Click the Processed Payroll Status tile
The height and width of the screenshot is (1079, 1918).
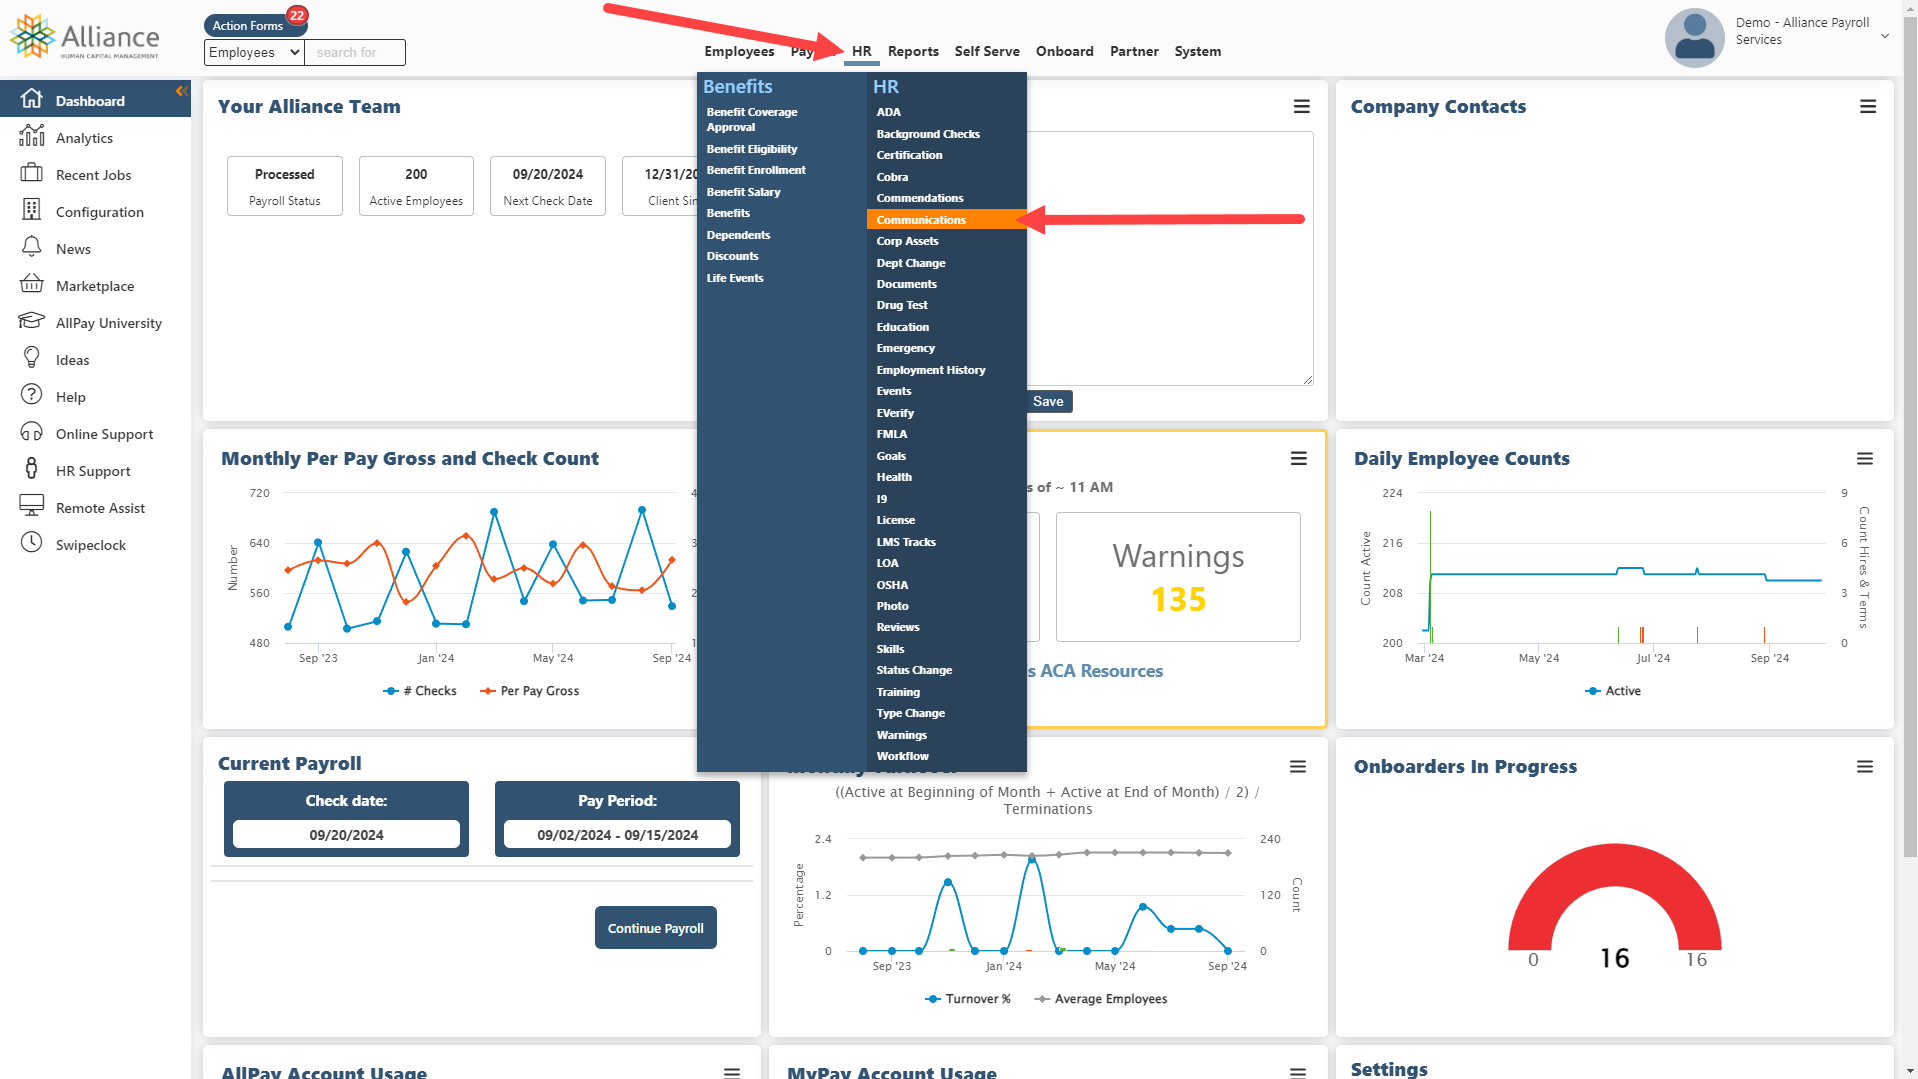click(285, 186)
